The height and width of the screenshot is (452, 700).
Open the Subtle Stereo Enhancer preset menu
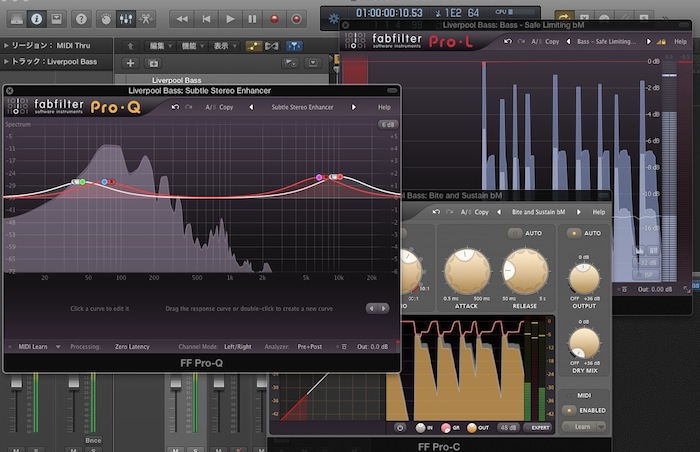[x=302, y=107]
